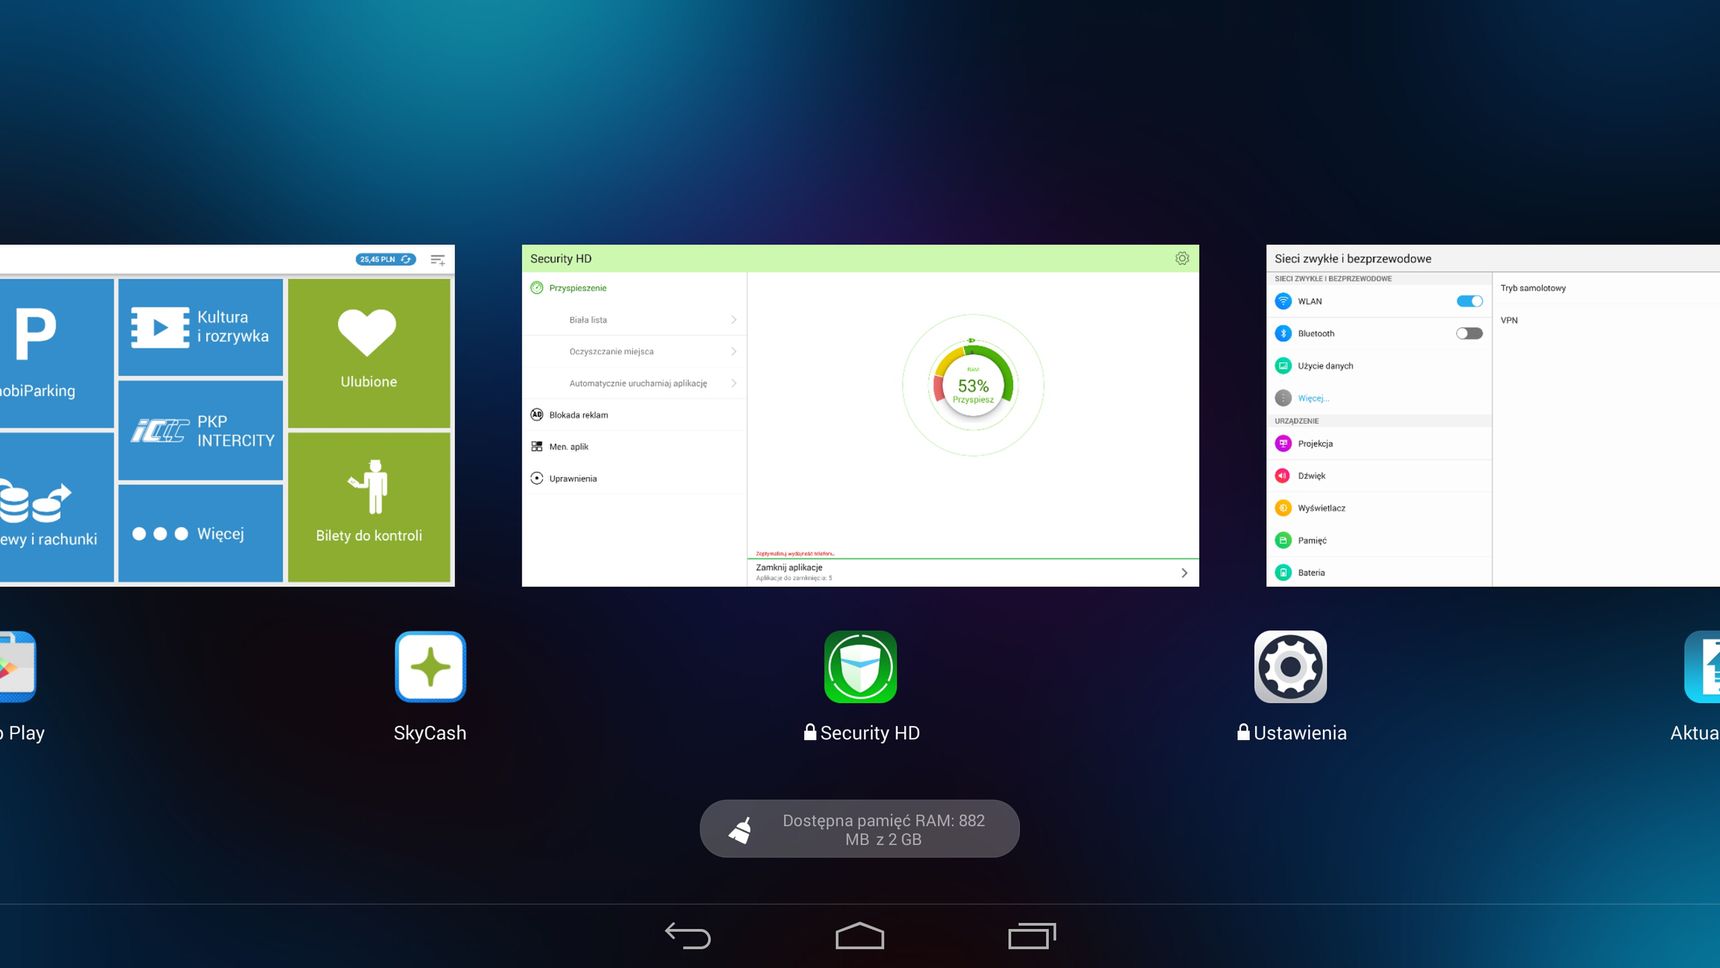Open the Ulubione heart tile
This screenshot has width=1720, height=968.
(369, 353)
